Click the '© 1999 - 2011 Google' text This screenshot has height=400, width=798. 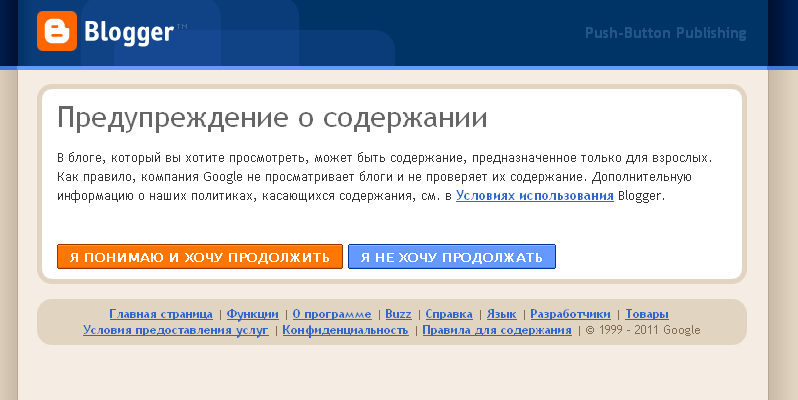[x=643, y=330]
